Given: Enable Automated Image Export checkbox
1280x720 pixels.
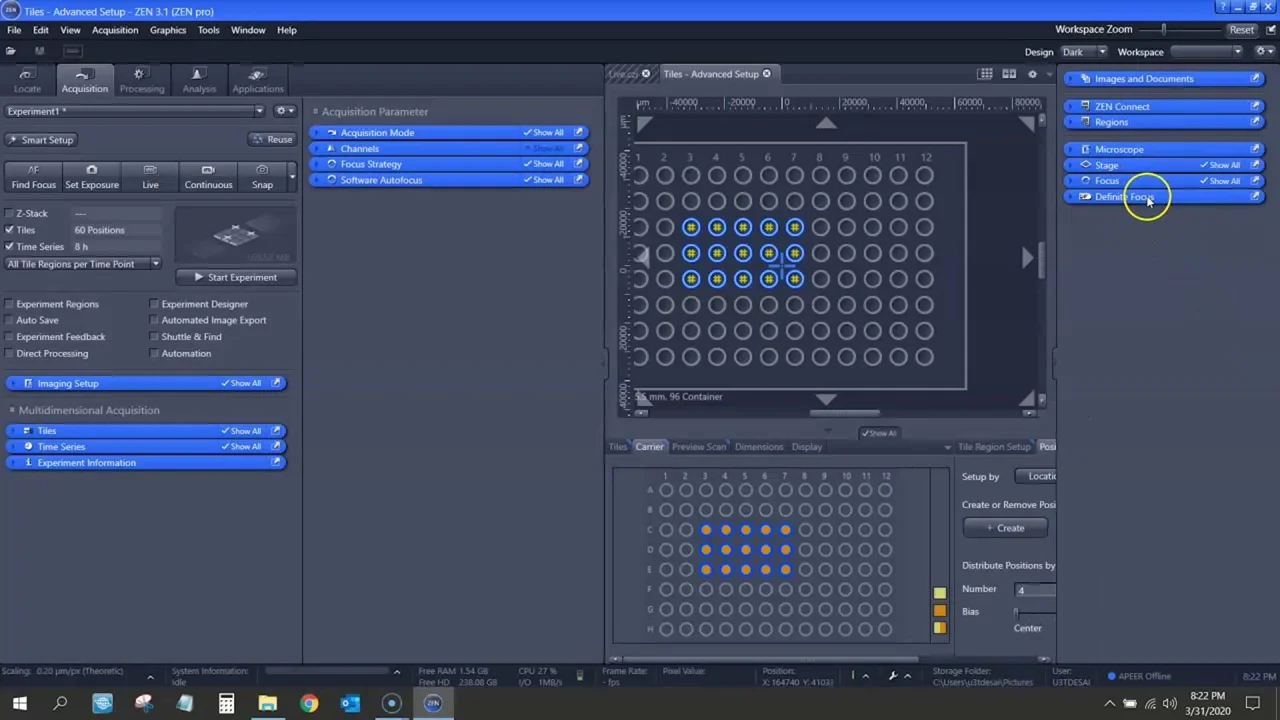Looking at the screenshot, I should pos(154,320).
